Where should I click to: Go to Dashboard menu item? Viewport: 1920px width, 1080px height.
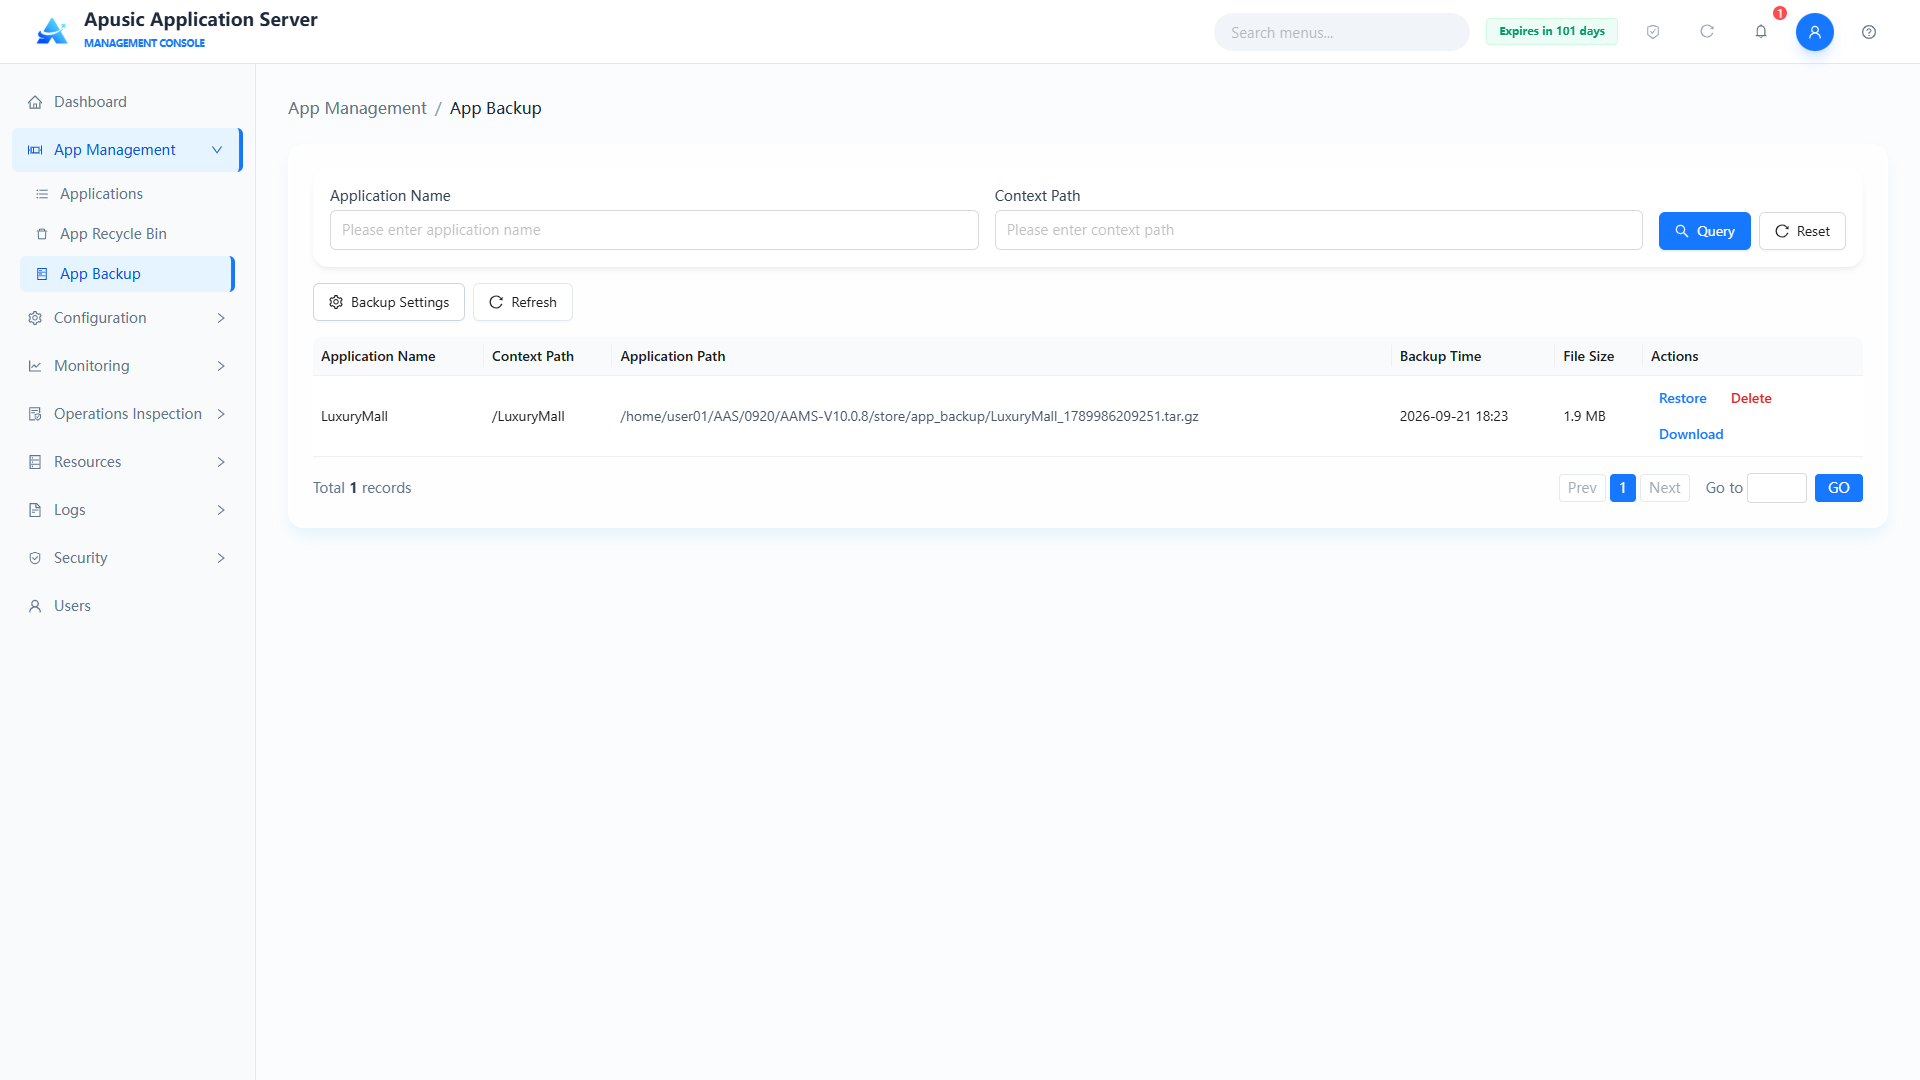pyautogui.click(x=127, y=102)
